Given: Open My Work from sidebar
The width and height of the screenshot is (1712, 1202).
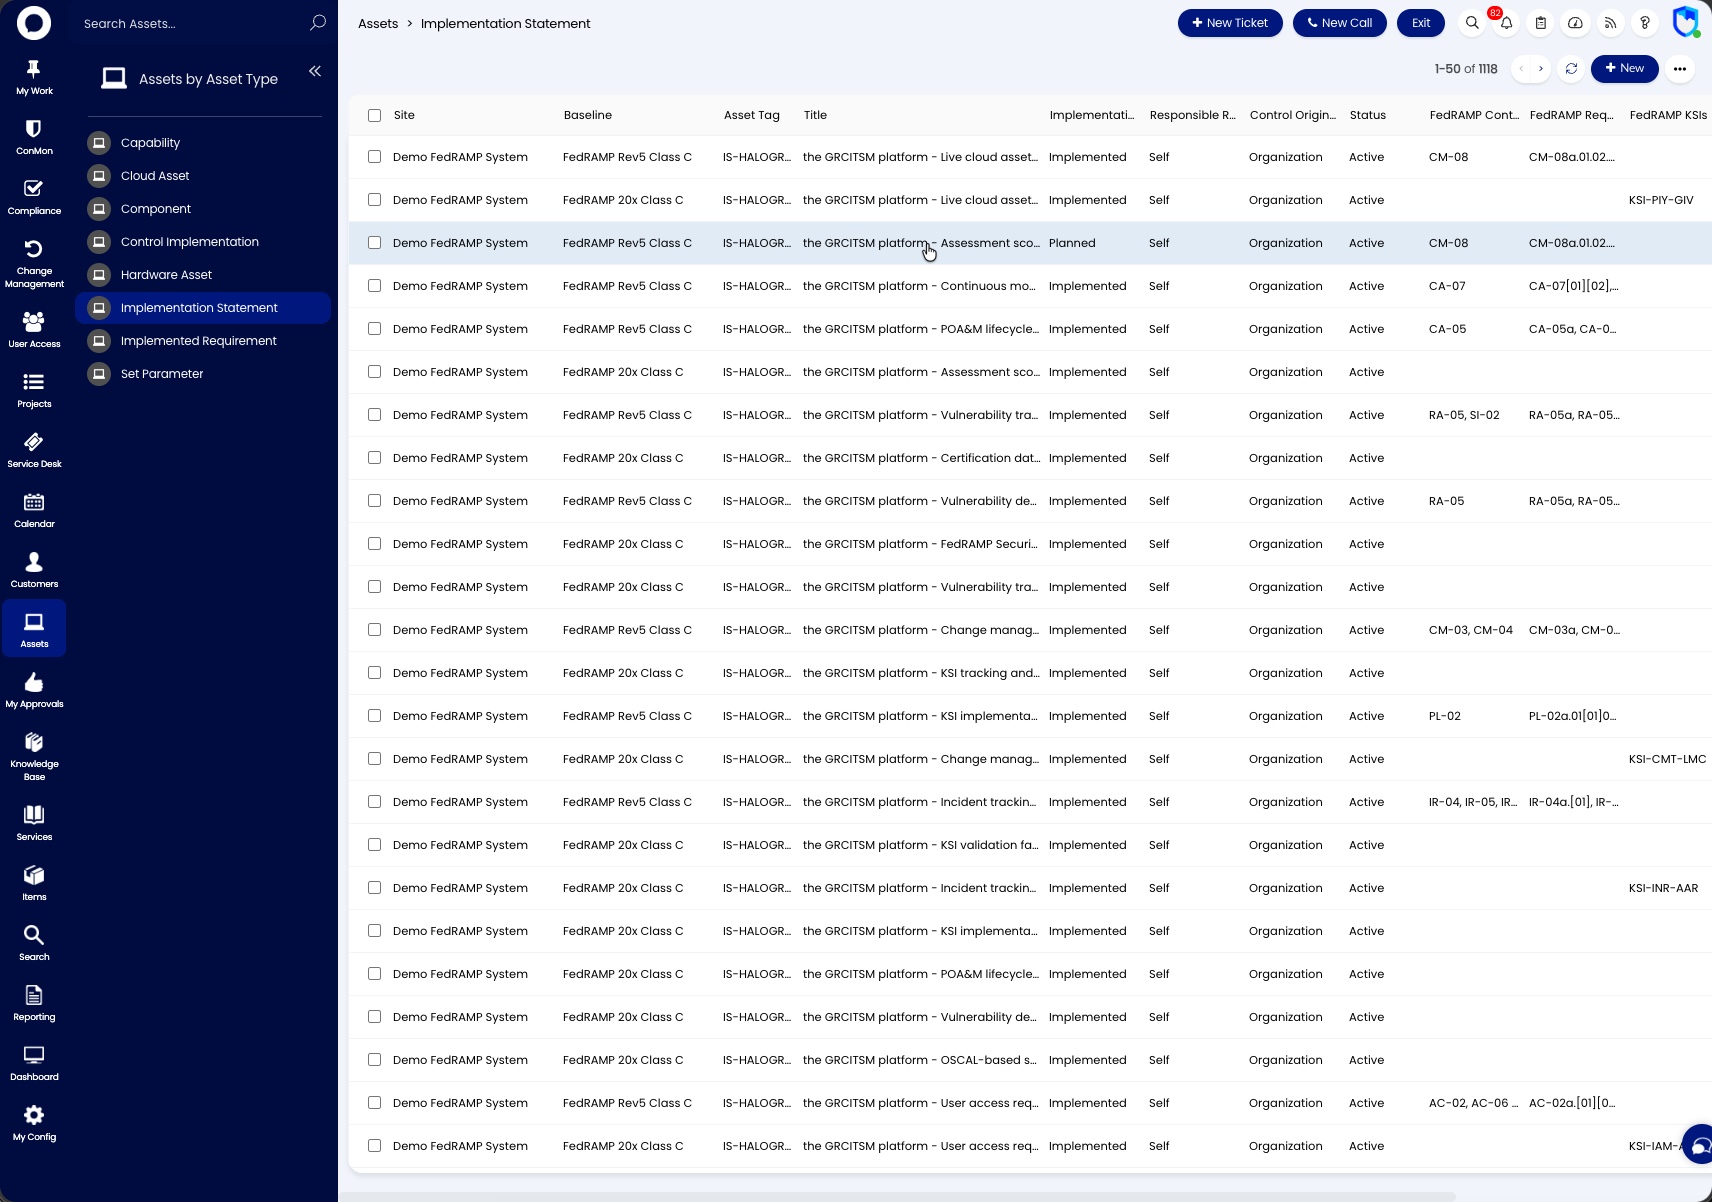Looking at the screenshot, I should (x=34, y=77).
